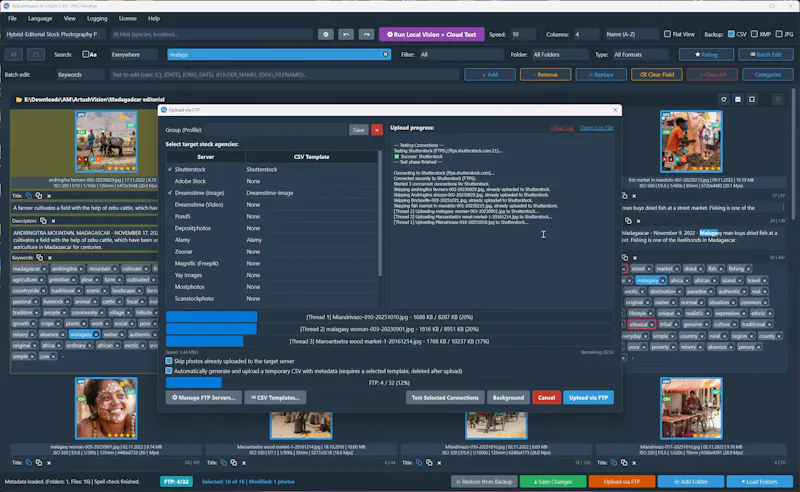Click refresh icon in folder header

(x=723, y=99)
